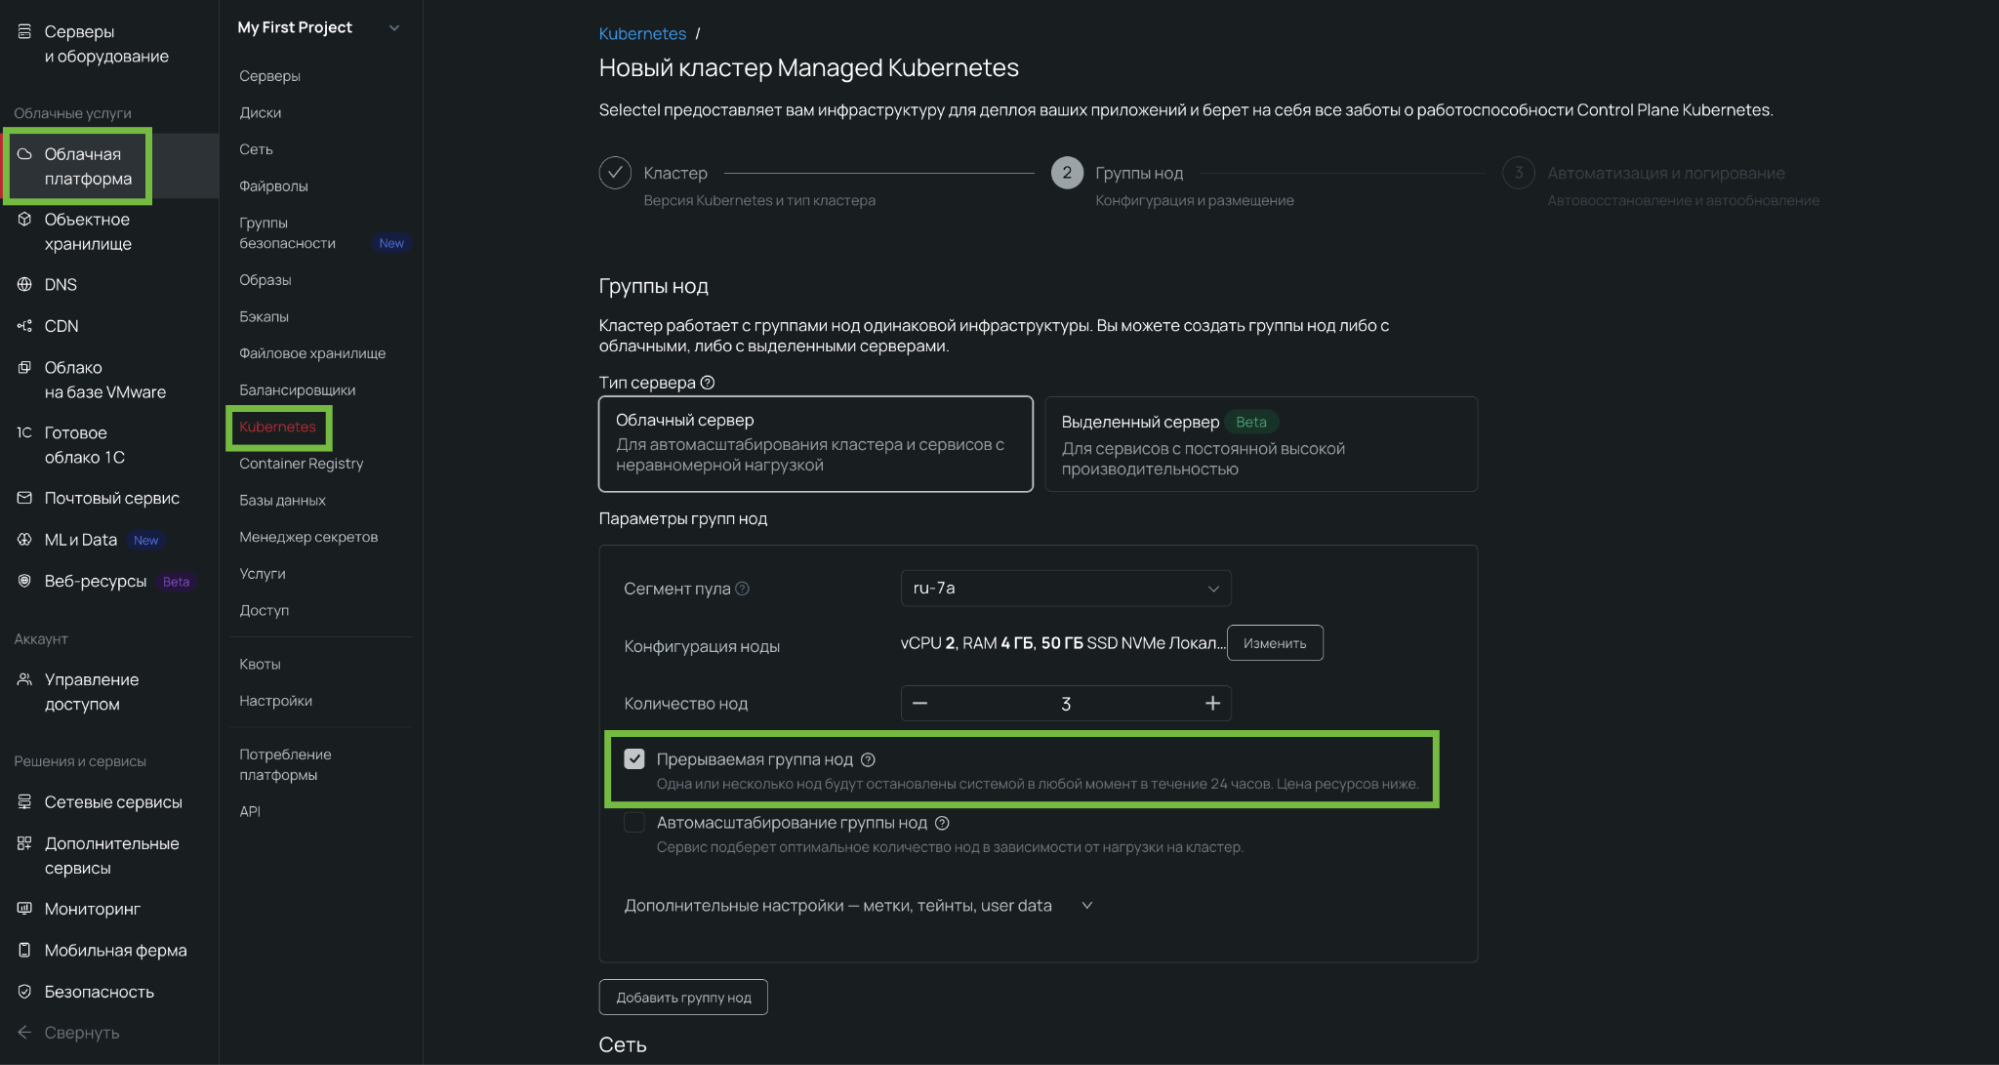Select Выделенный сервер server type
1999x1065 pixels.
click(1260, 444)
